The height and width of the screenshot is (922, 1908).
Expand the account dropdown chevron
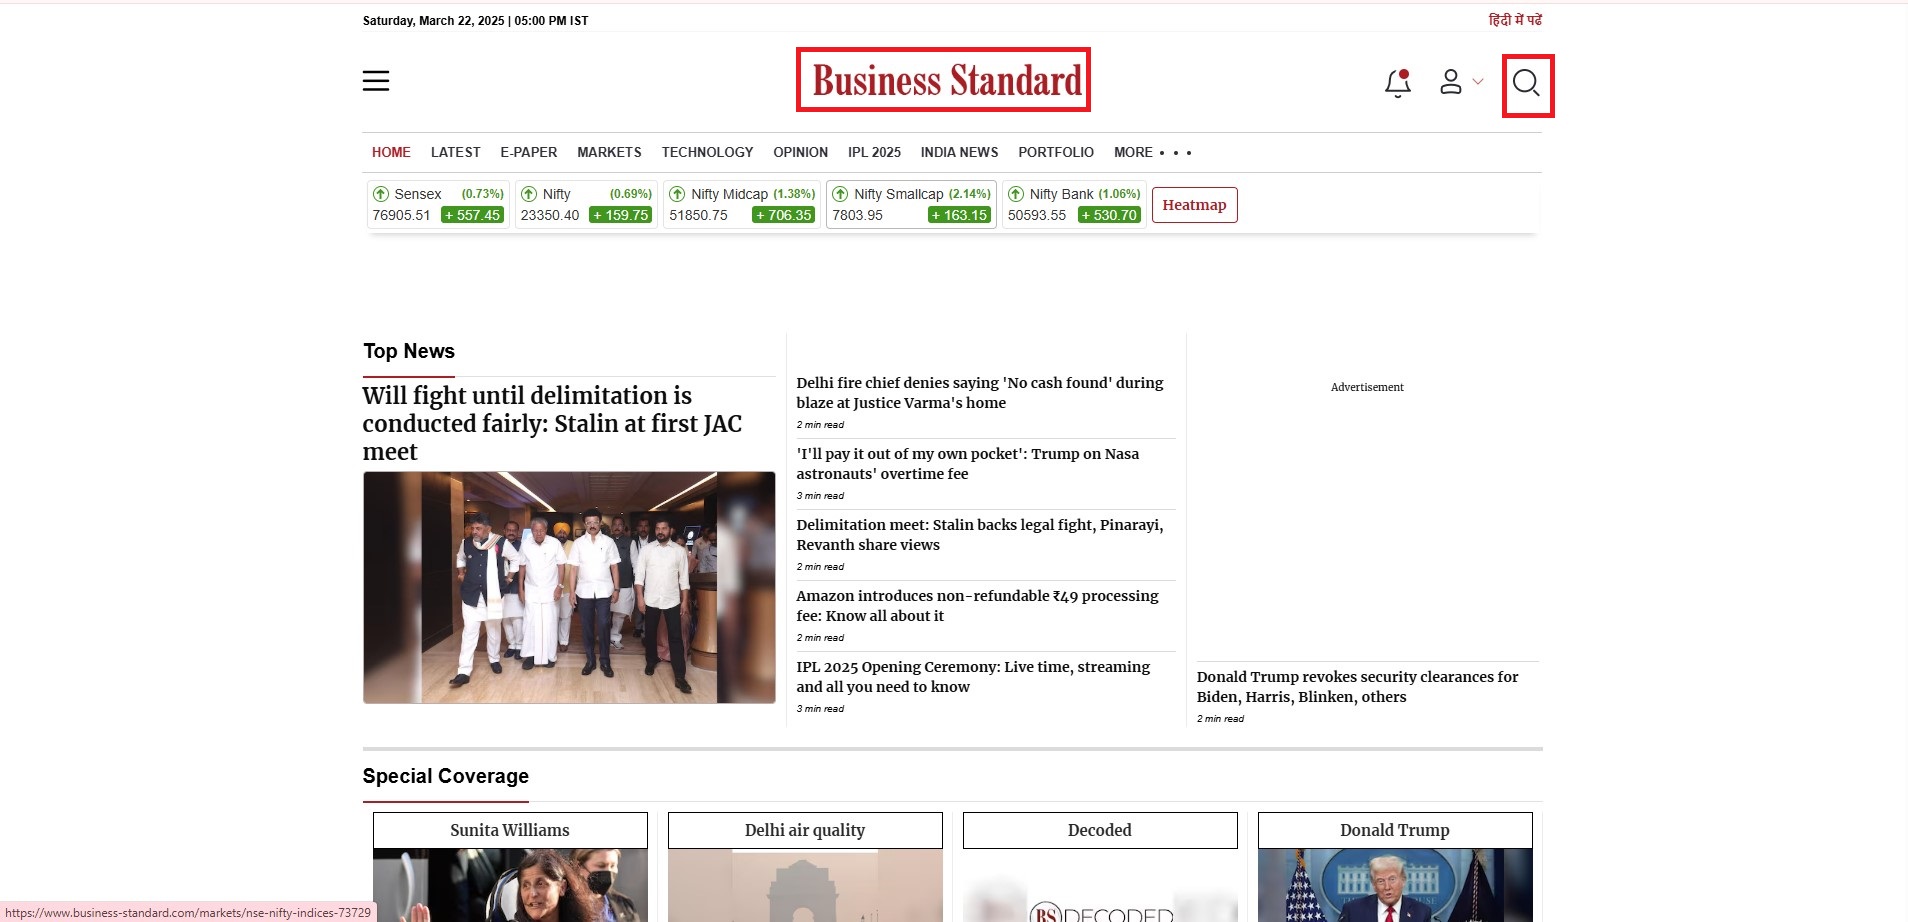coord(1478,82)
